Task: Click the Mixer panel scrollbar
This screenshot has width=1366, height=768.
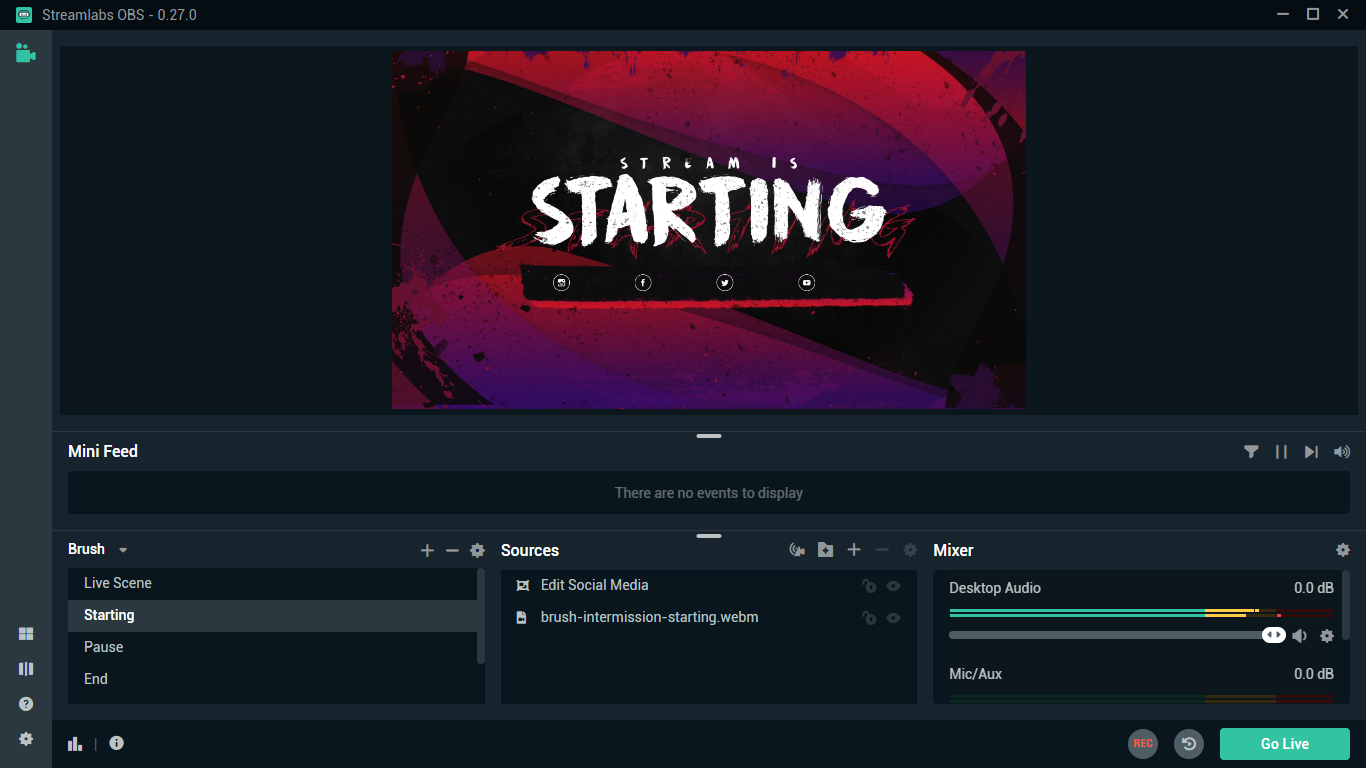Action: pyautogui.click(x=1345, y=606)
